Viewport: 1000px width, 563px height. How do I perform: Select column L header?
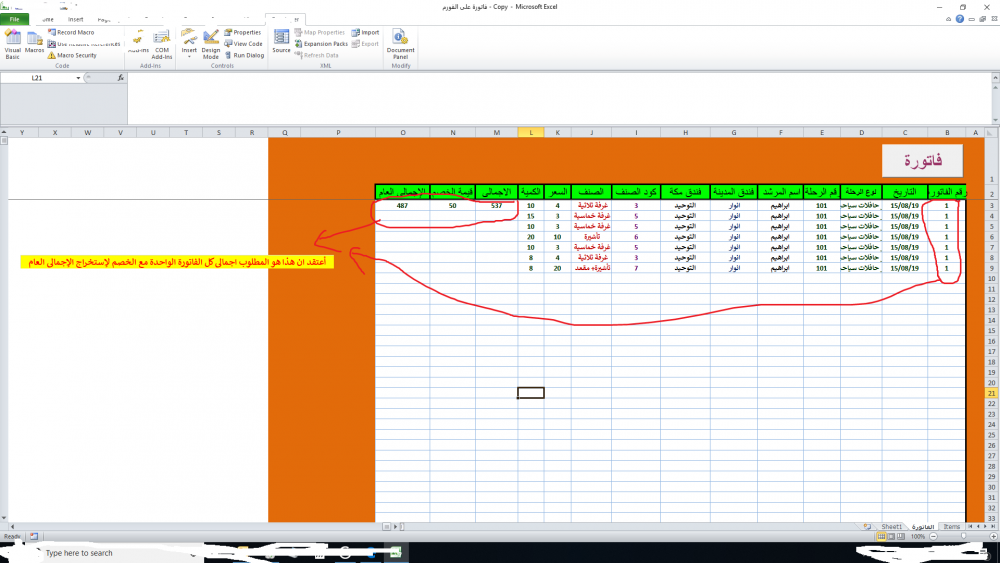coord(531,133)
